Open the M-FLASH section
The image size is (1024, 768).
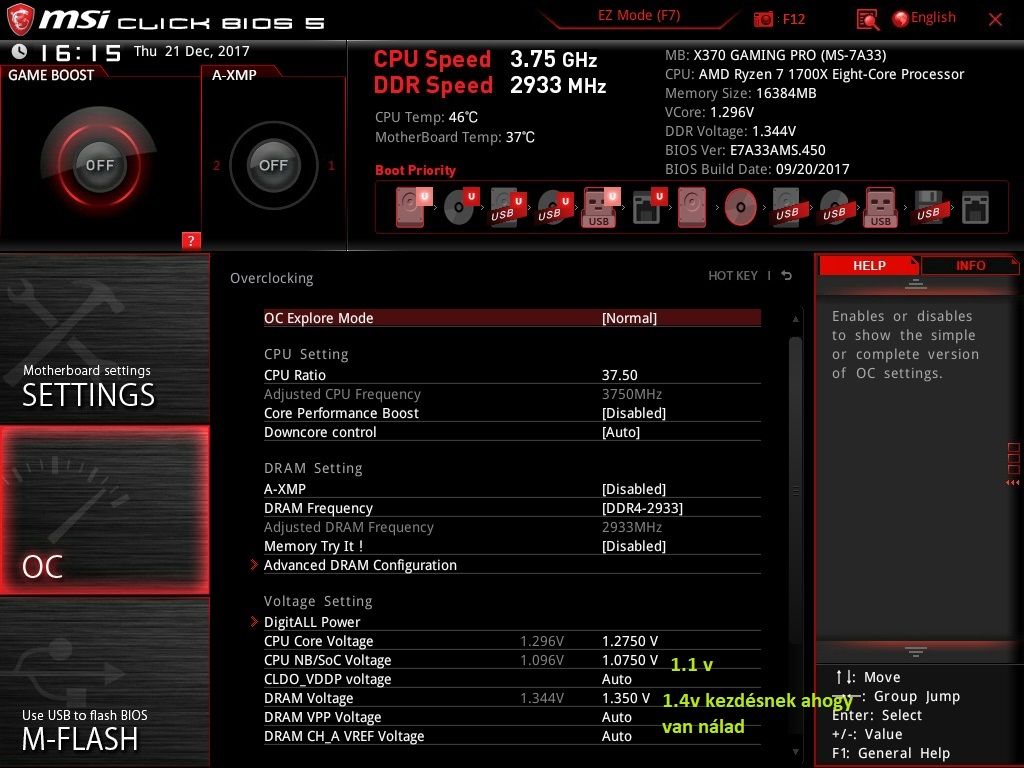[104, 682]
